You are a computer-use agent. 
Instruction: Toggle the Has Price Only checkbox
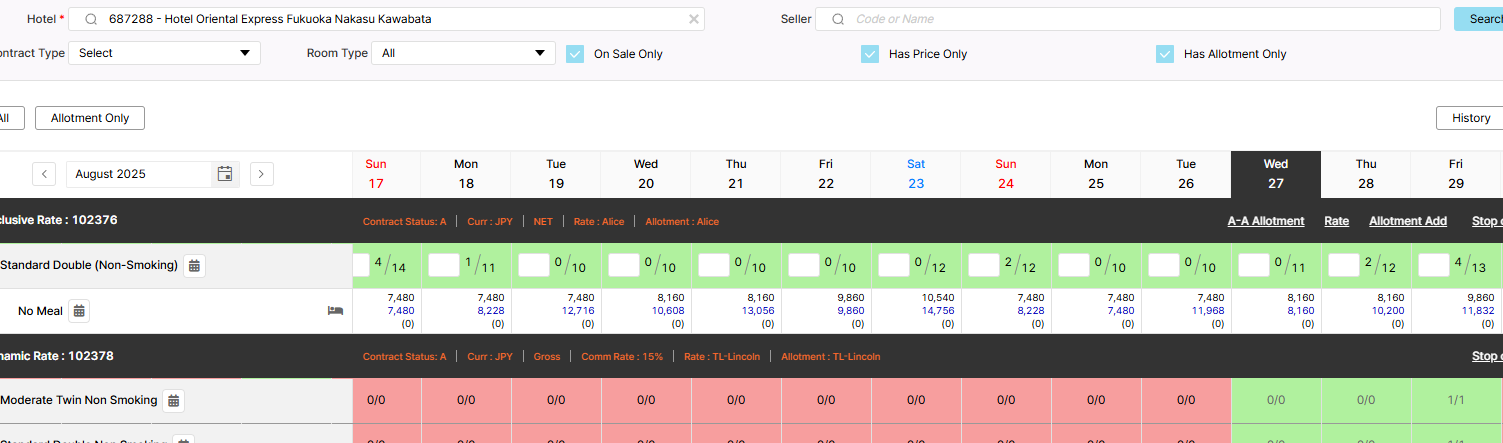tap(870, 54)
